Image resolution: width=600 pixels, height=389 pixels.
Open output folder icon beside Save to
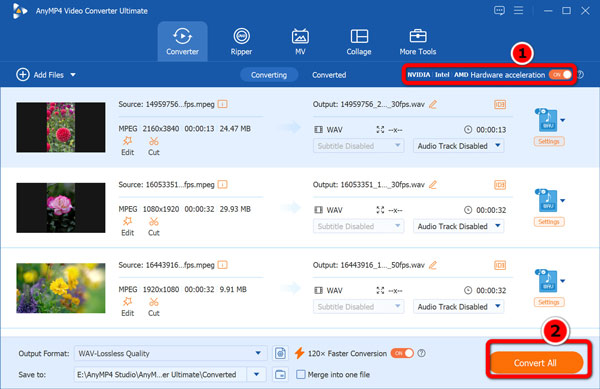(x=280, y=374)
